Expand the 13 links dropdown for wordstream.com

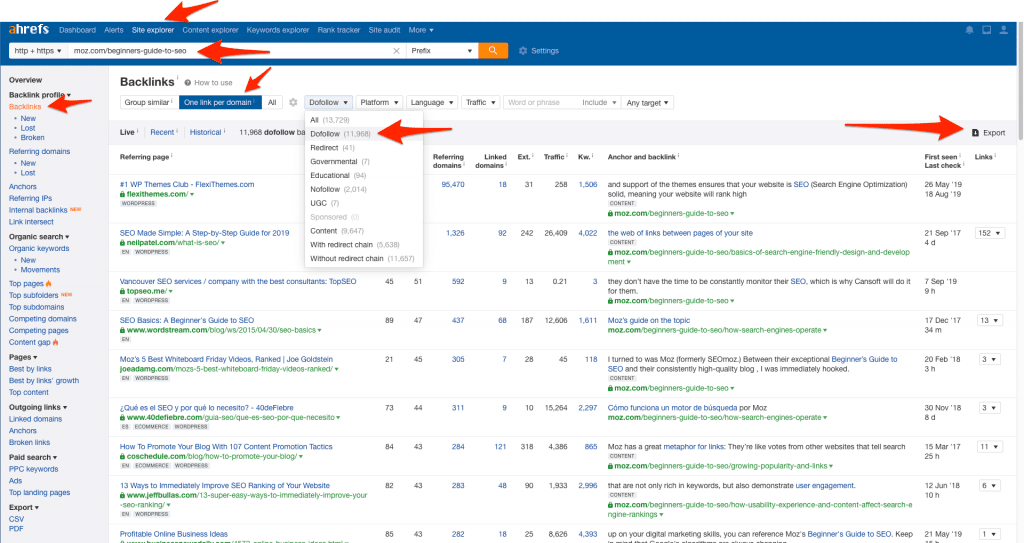click(989, 320)
